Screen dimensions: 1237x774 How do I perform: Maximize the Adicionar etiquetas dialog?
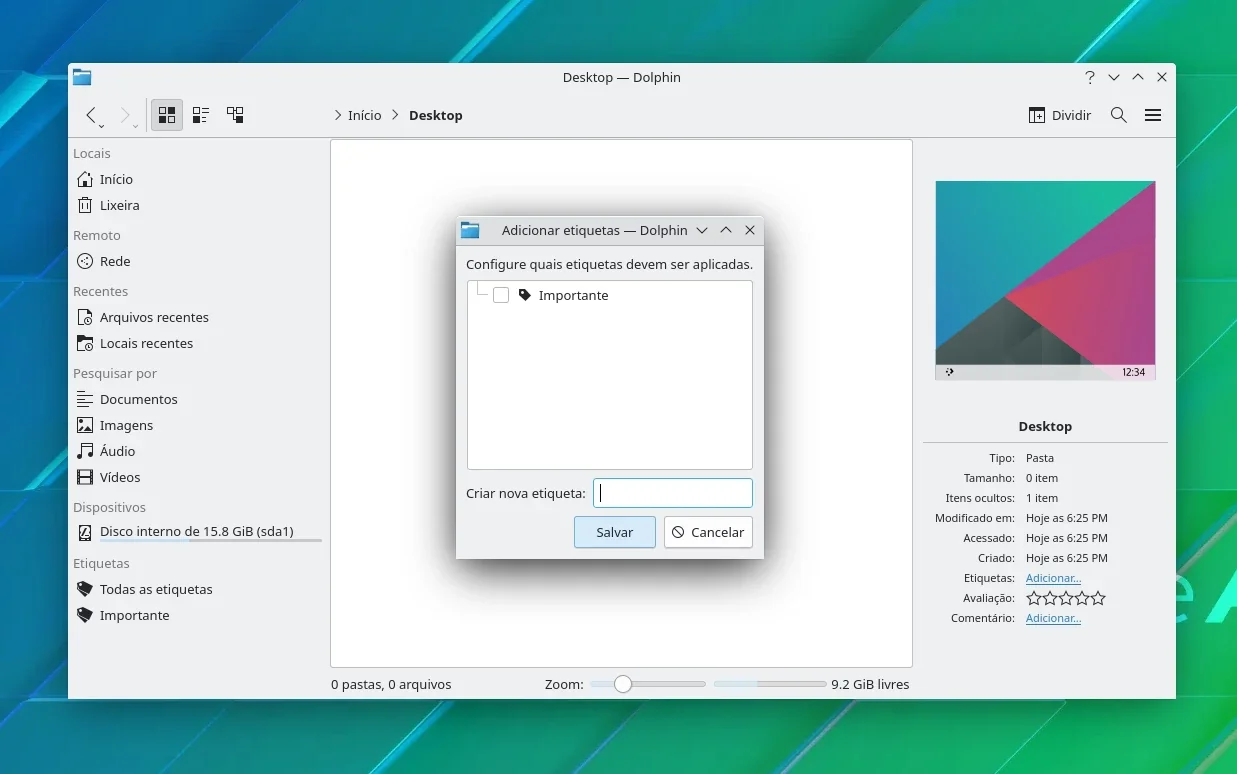tap(726, 230)
